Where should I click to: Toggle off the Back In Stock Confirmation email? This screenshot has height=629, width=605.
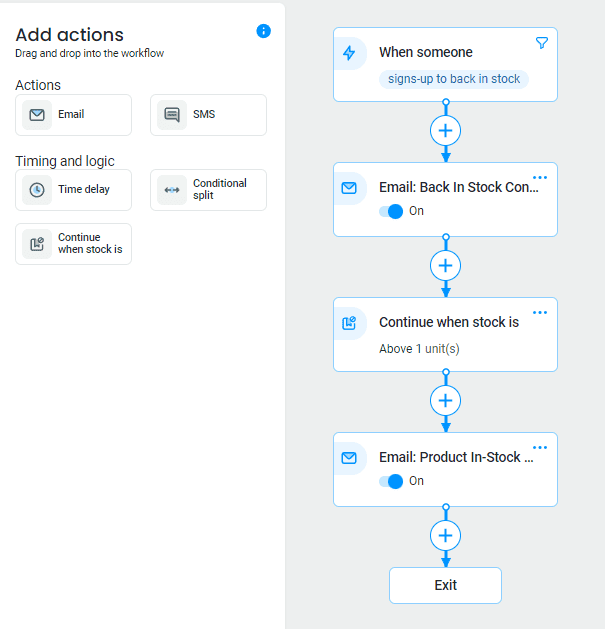click(392, 211)
